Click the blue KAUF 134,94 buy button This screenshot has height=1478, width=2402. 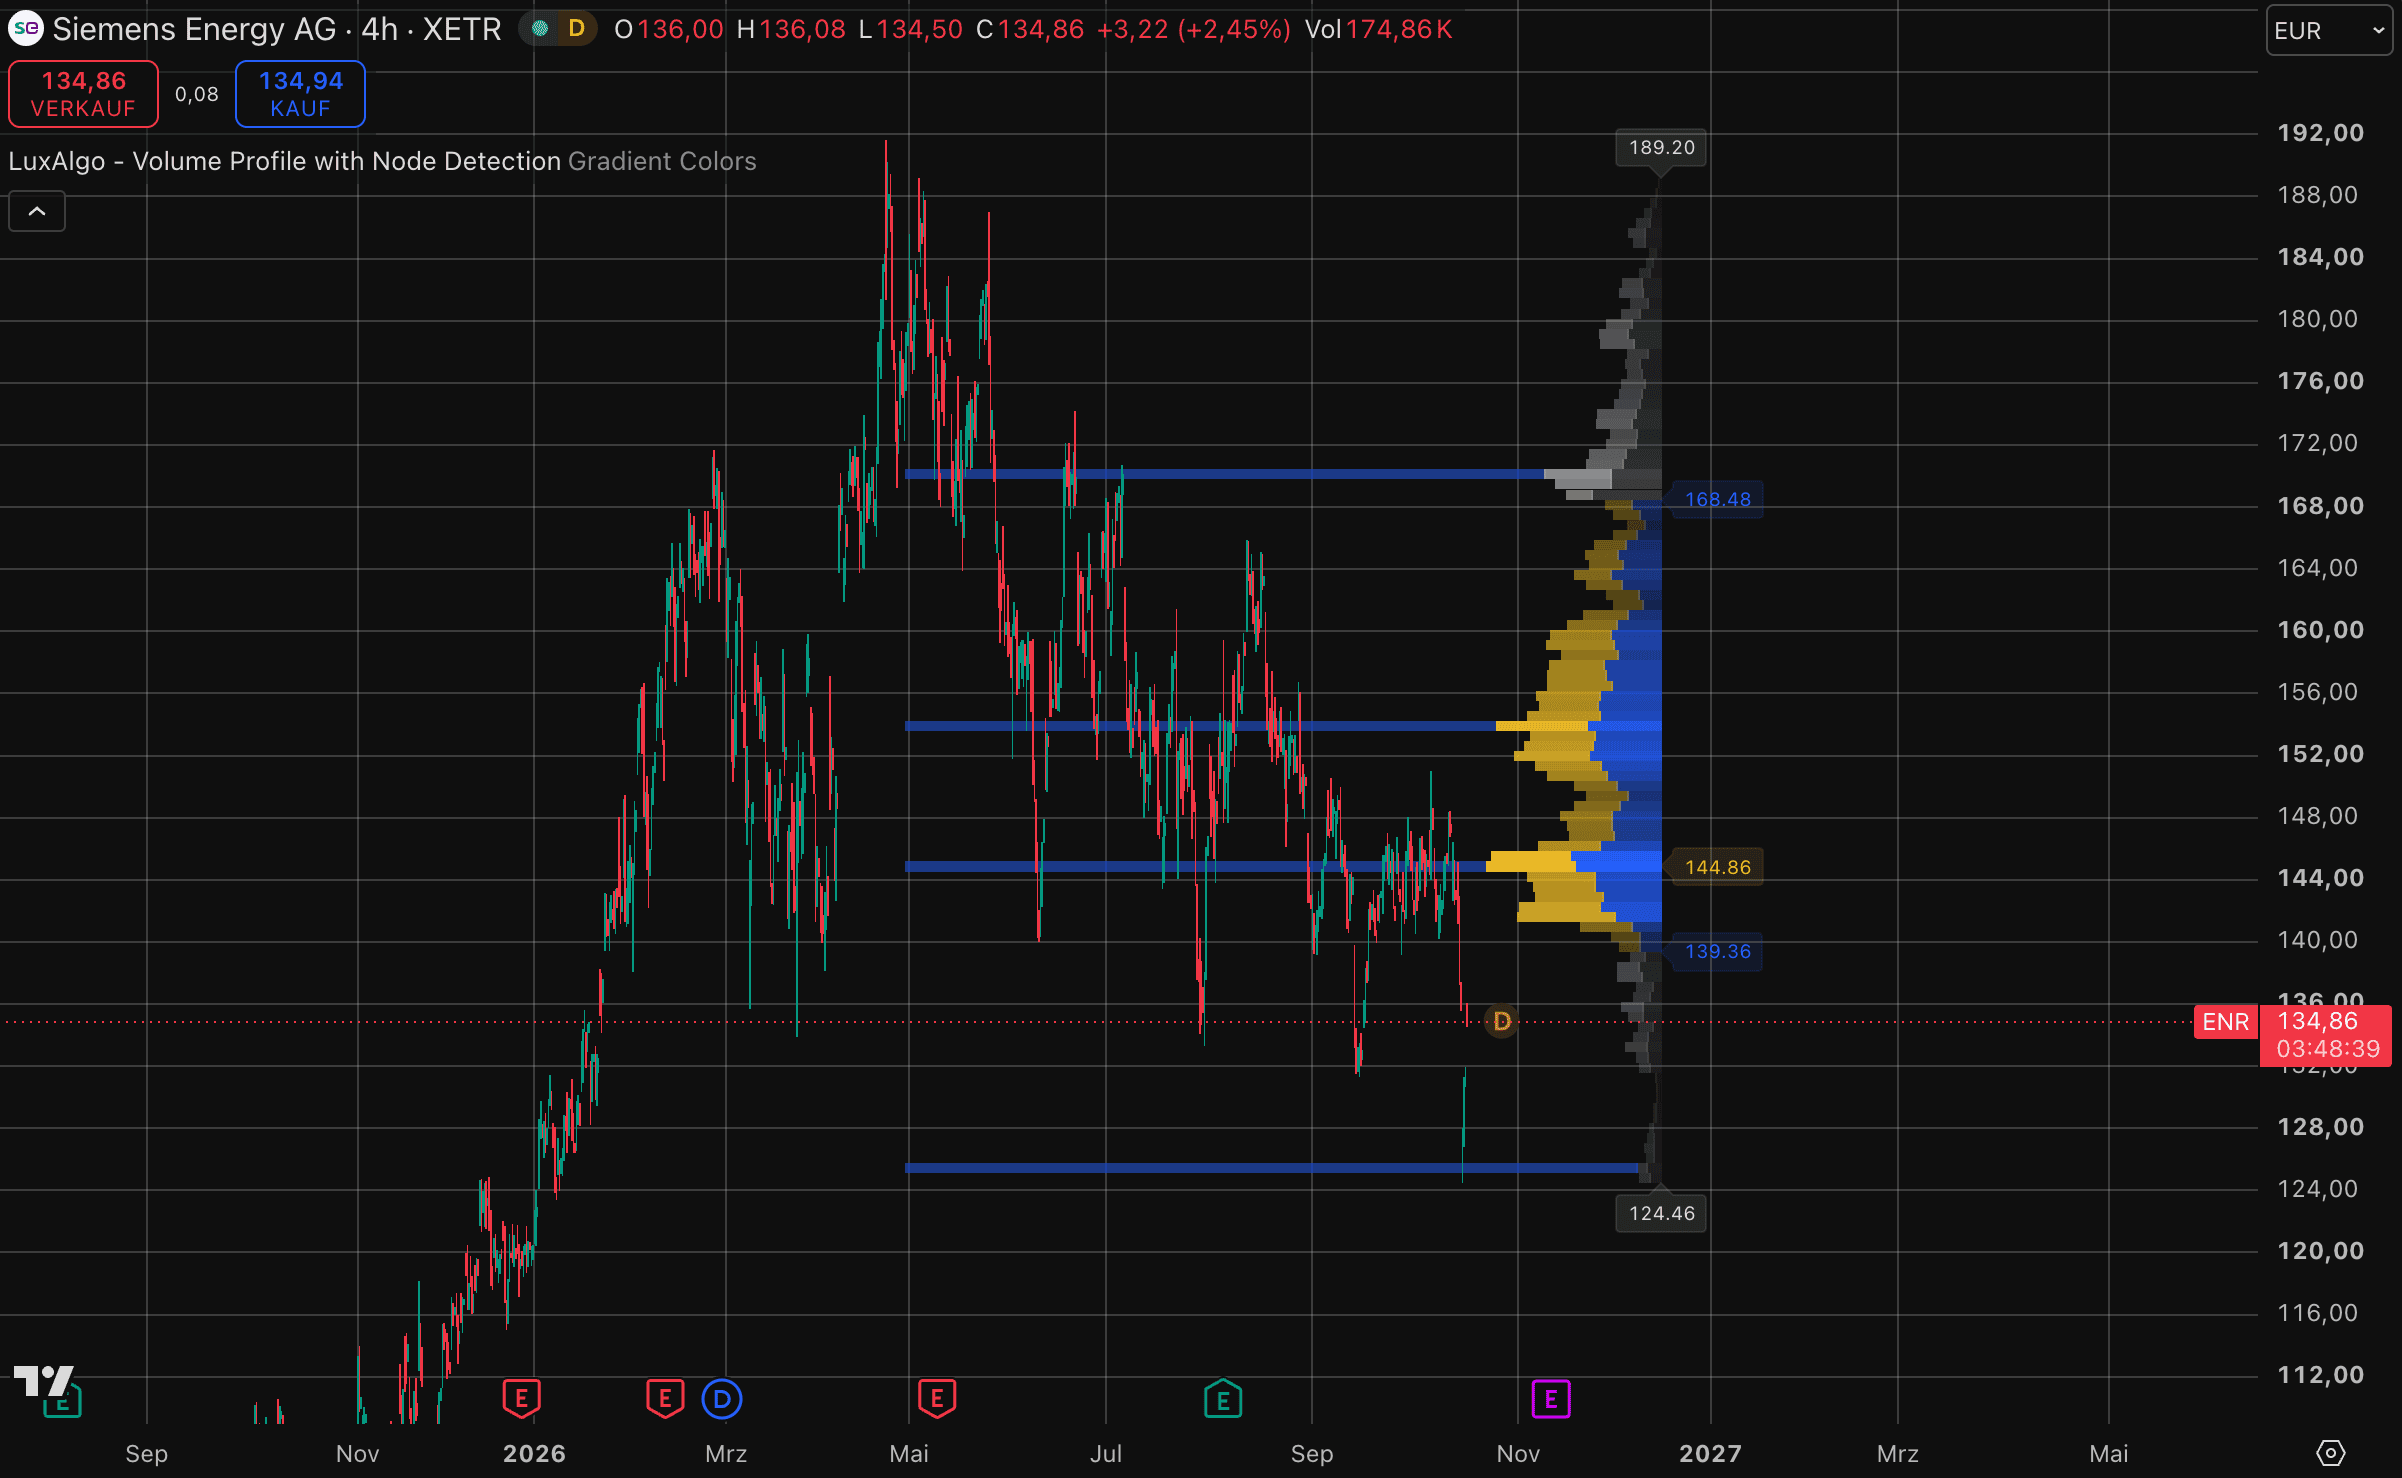[300, 94]
